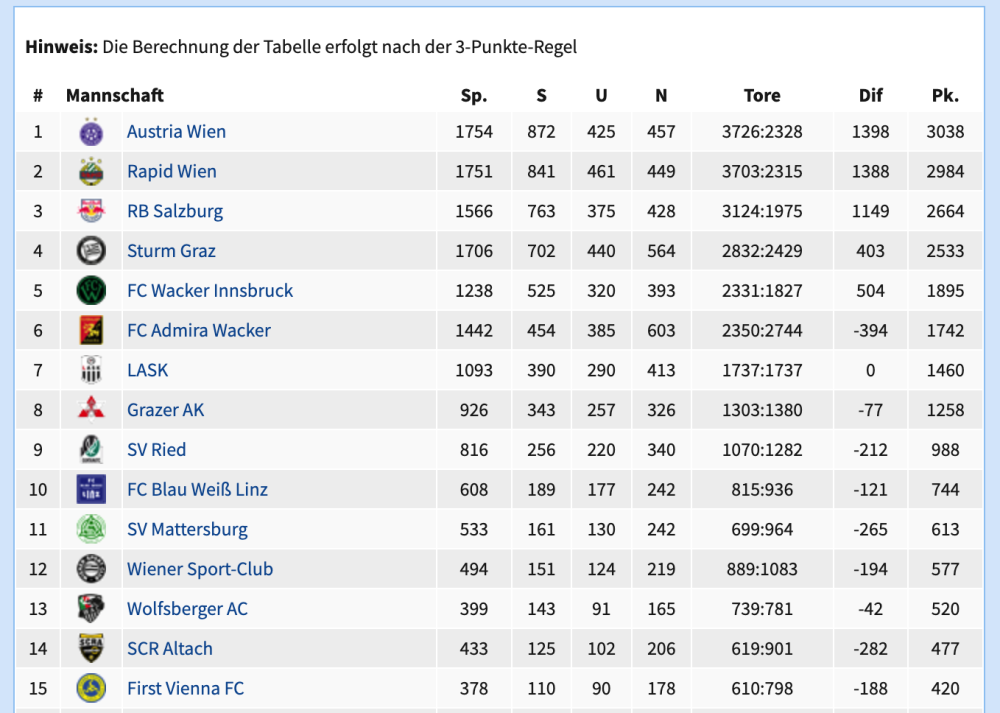Screen dimensions: 1000x713
Task: Click the SV Ried club logo
Action: 91,450
